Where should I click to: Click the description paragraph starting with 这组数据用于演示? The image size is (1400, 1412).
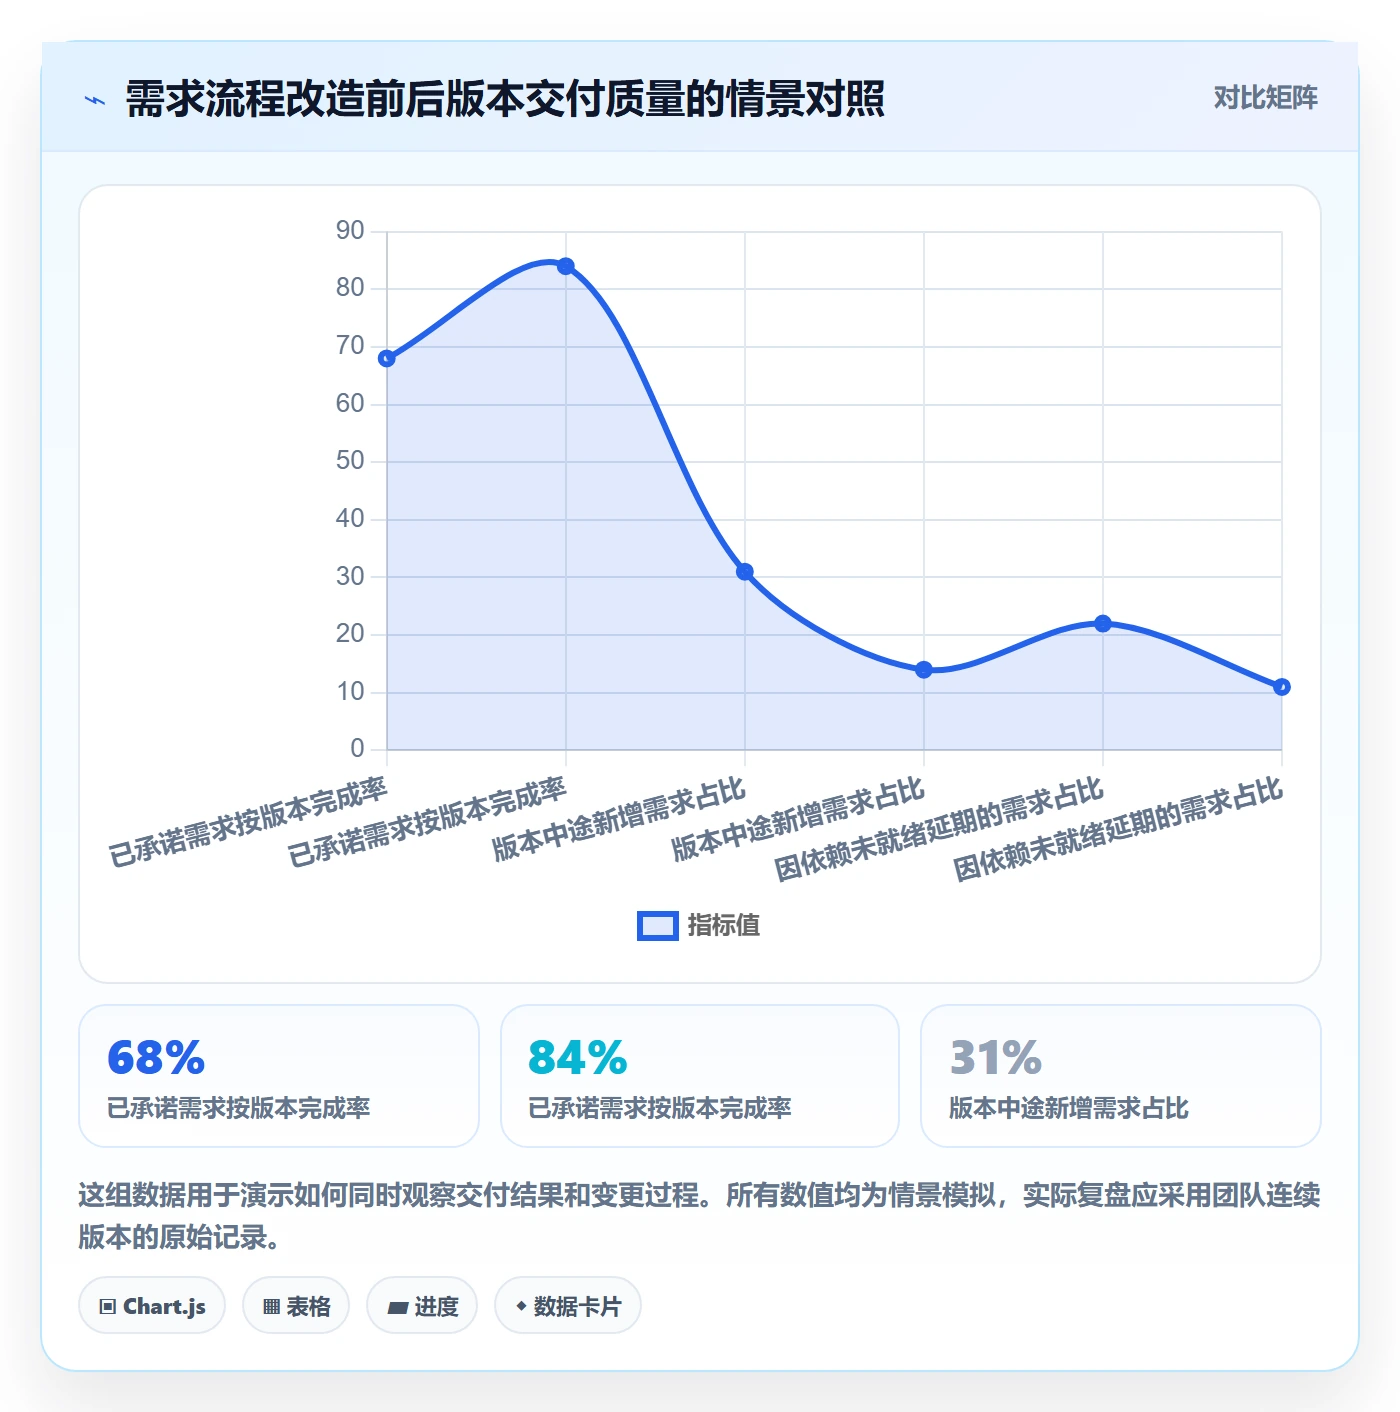pos(699,1215)
